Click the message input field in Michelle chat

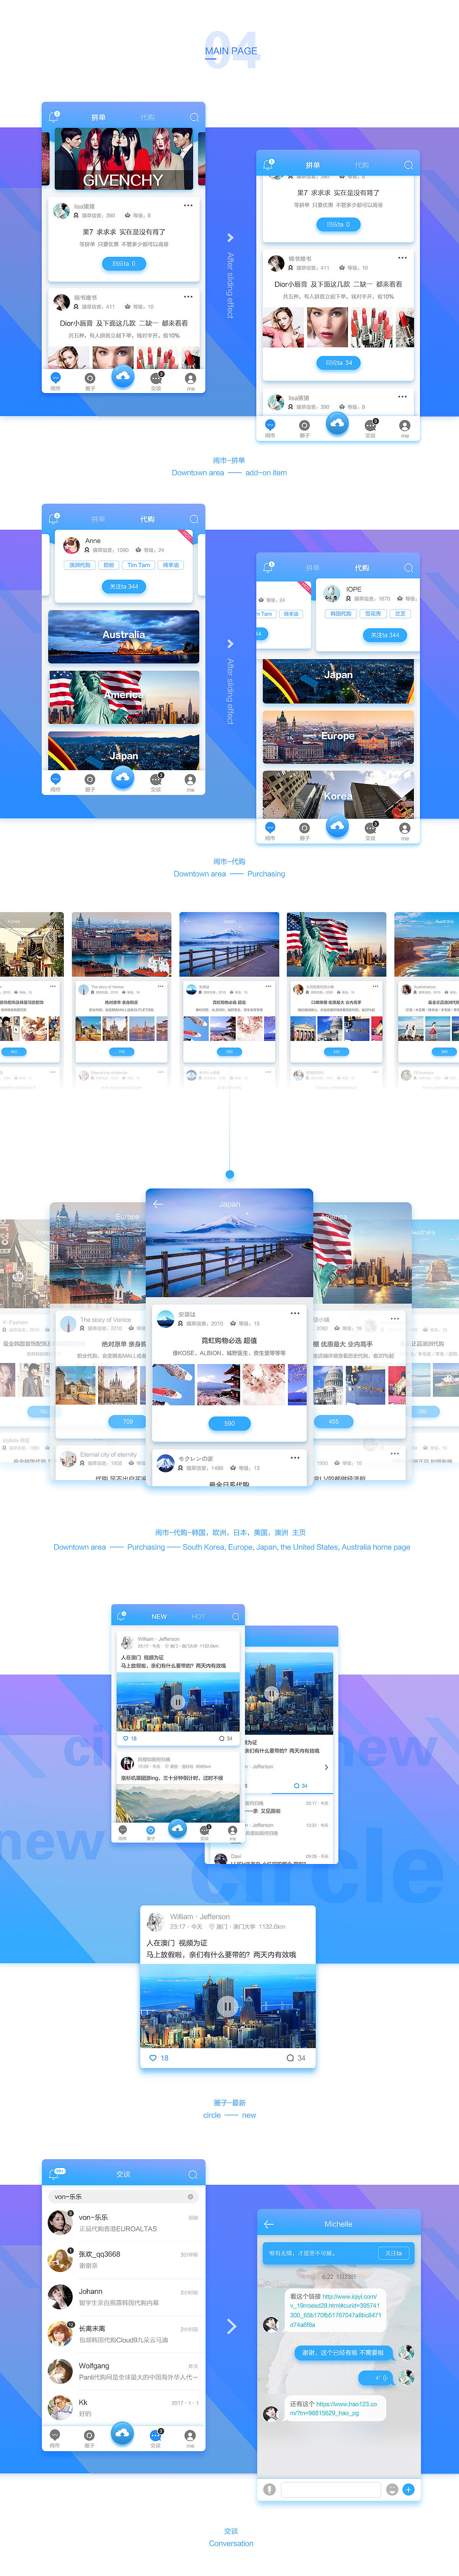click(331, 2489)
